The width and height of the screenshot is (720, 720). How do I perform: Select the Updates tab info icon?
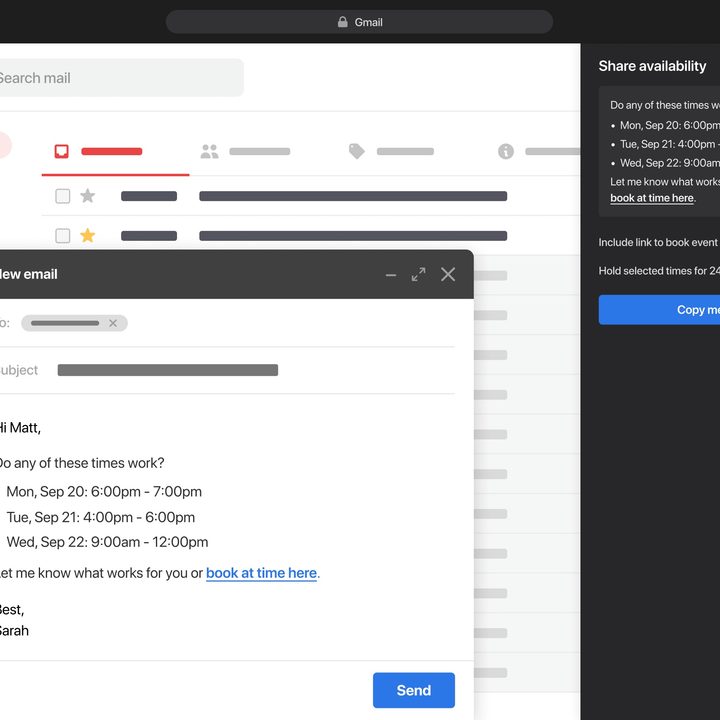506,151
